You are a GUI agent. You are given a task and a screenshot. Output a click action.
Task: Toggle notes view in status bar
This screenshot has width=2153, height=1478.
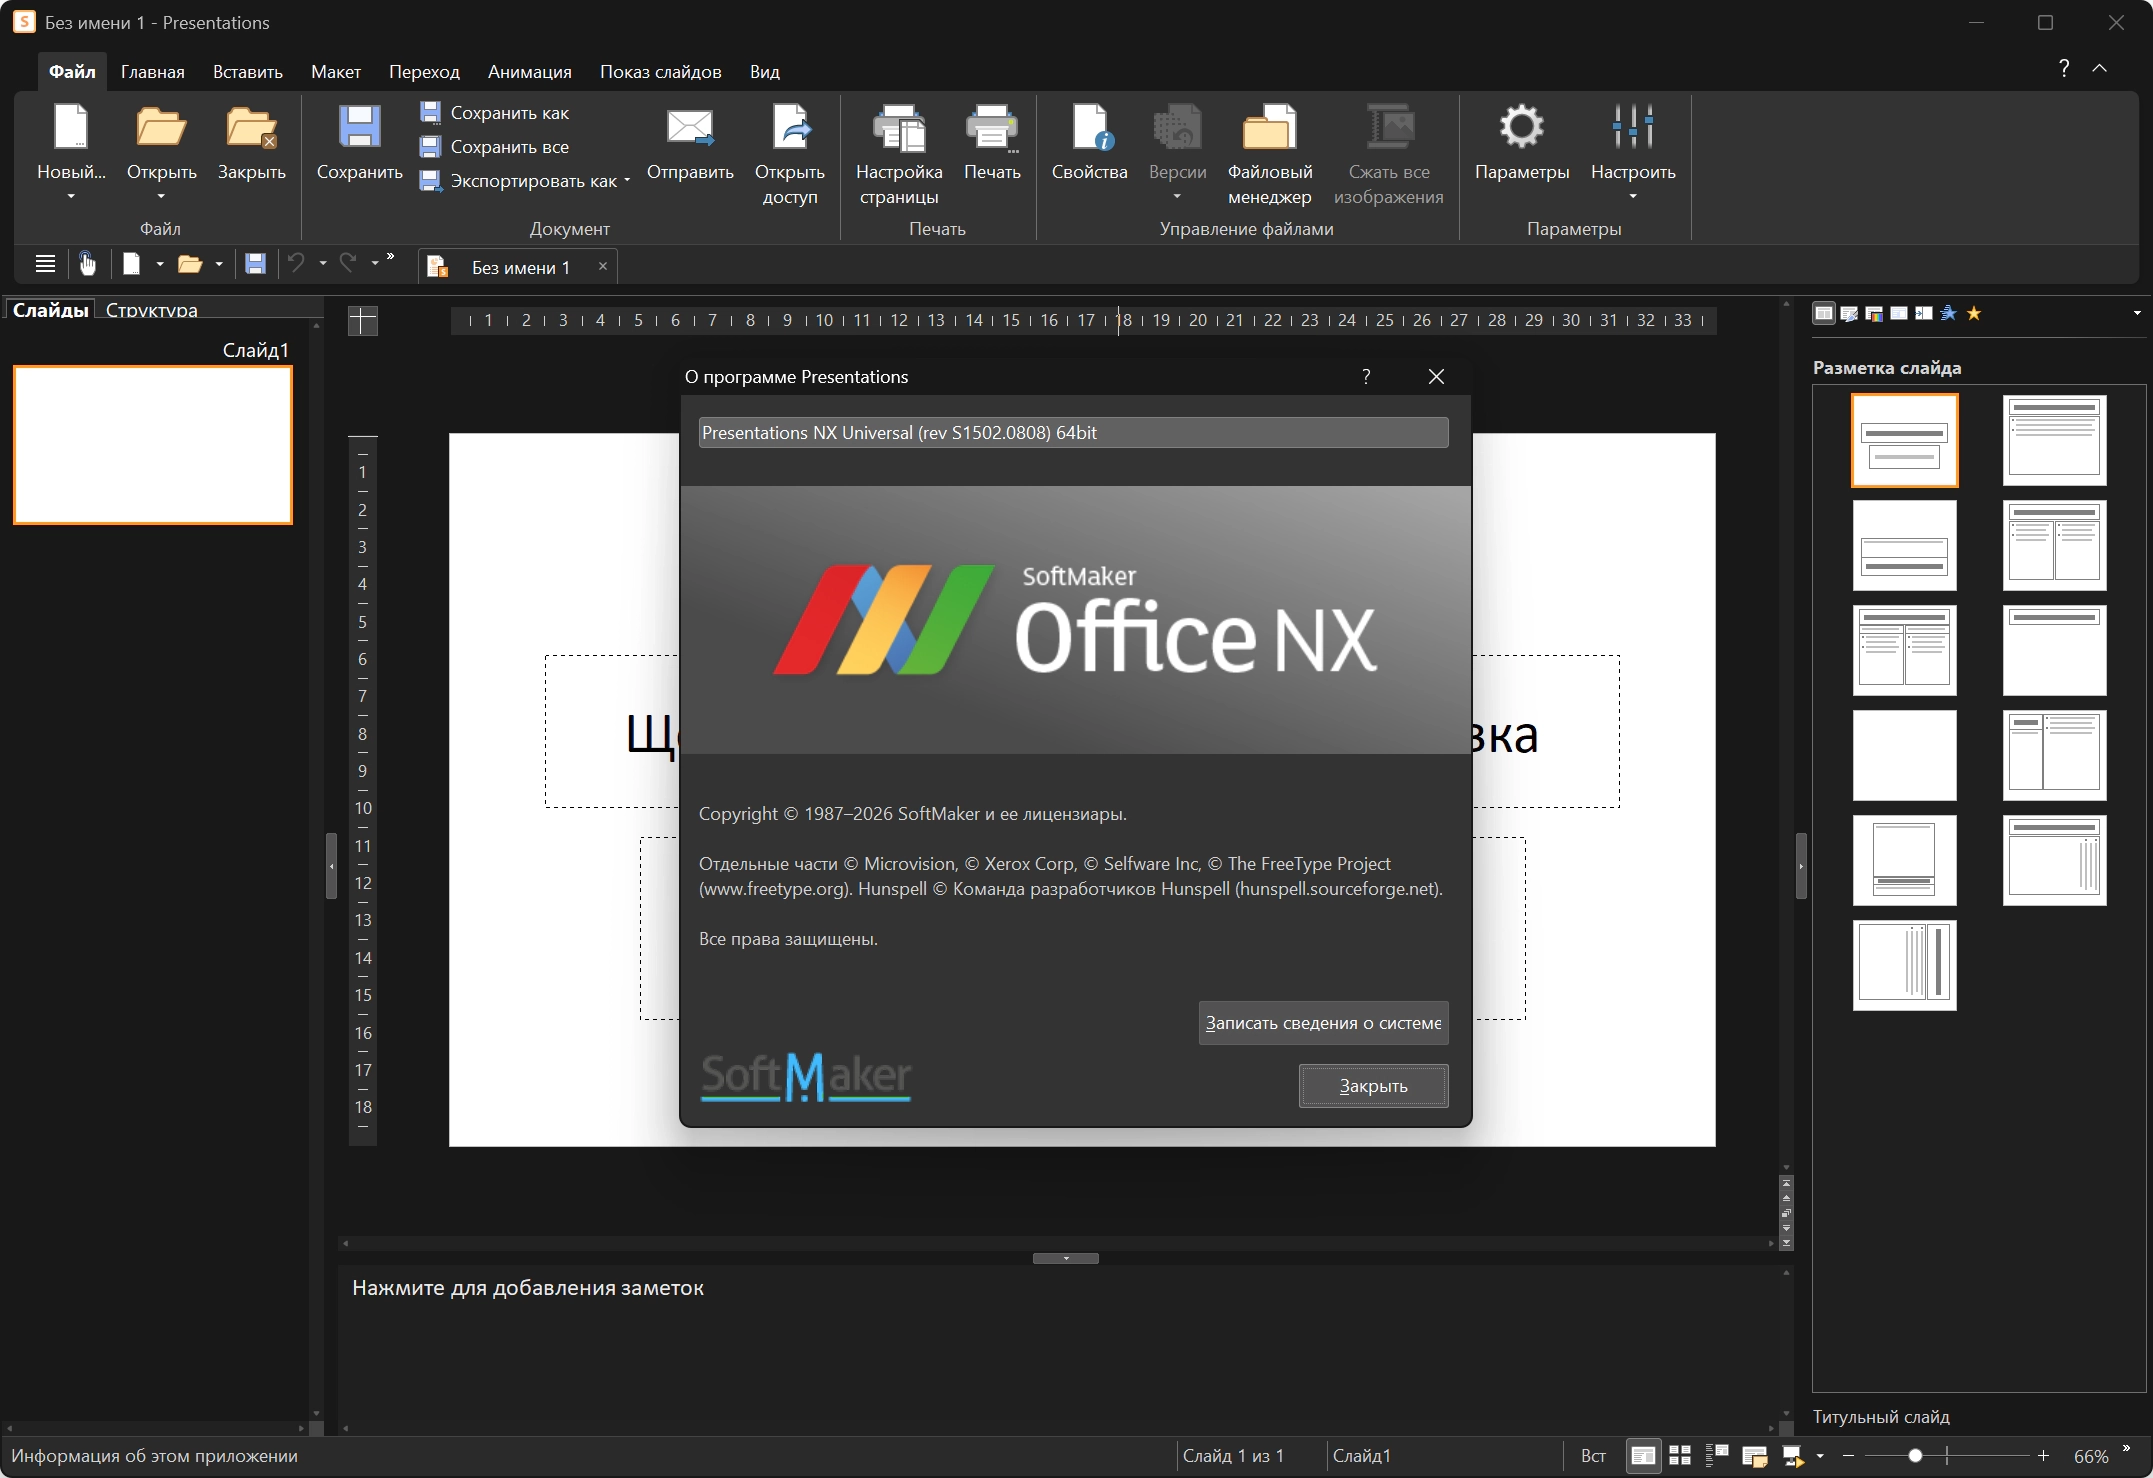tap(1755, 1457)
